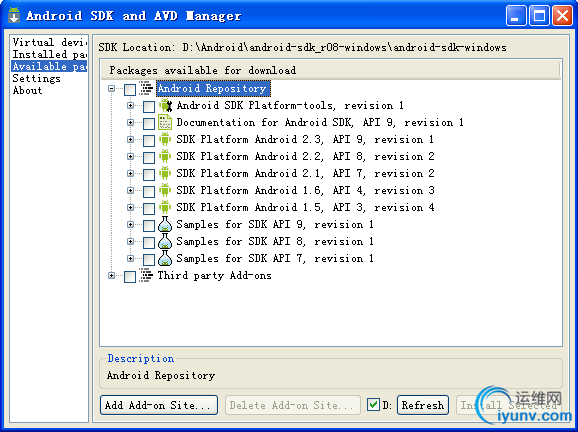Viewport: 578px width, 432px height.
Task: Click the flask icon for Samples API 9
Action: click(x=165, y=224)
